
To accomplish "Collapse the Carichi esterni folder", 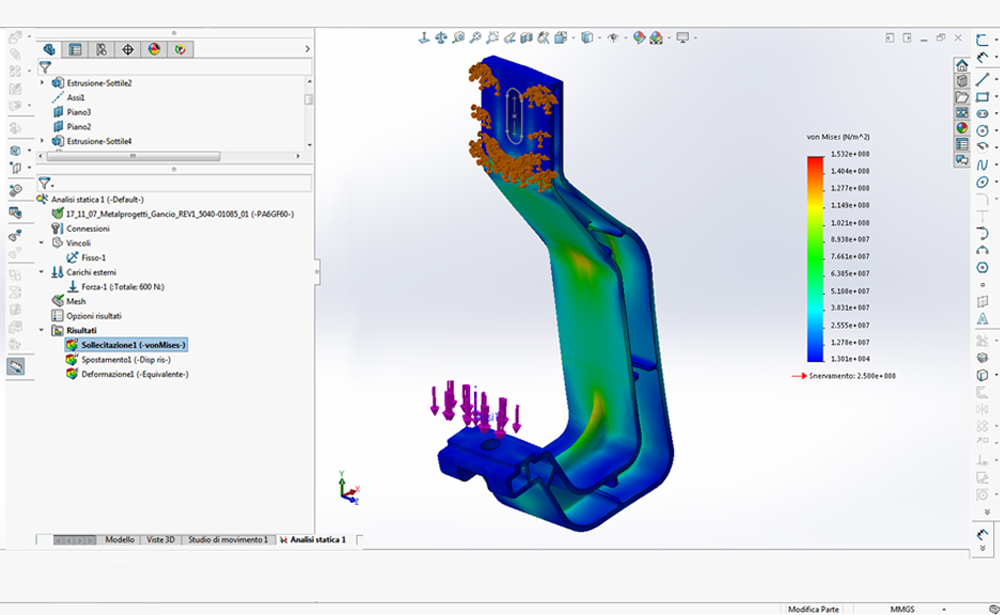I will [42, 272].
